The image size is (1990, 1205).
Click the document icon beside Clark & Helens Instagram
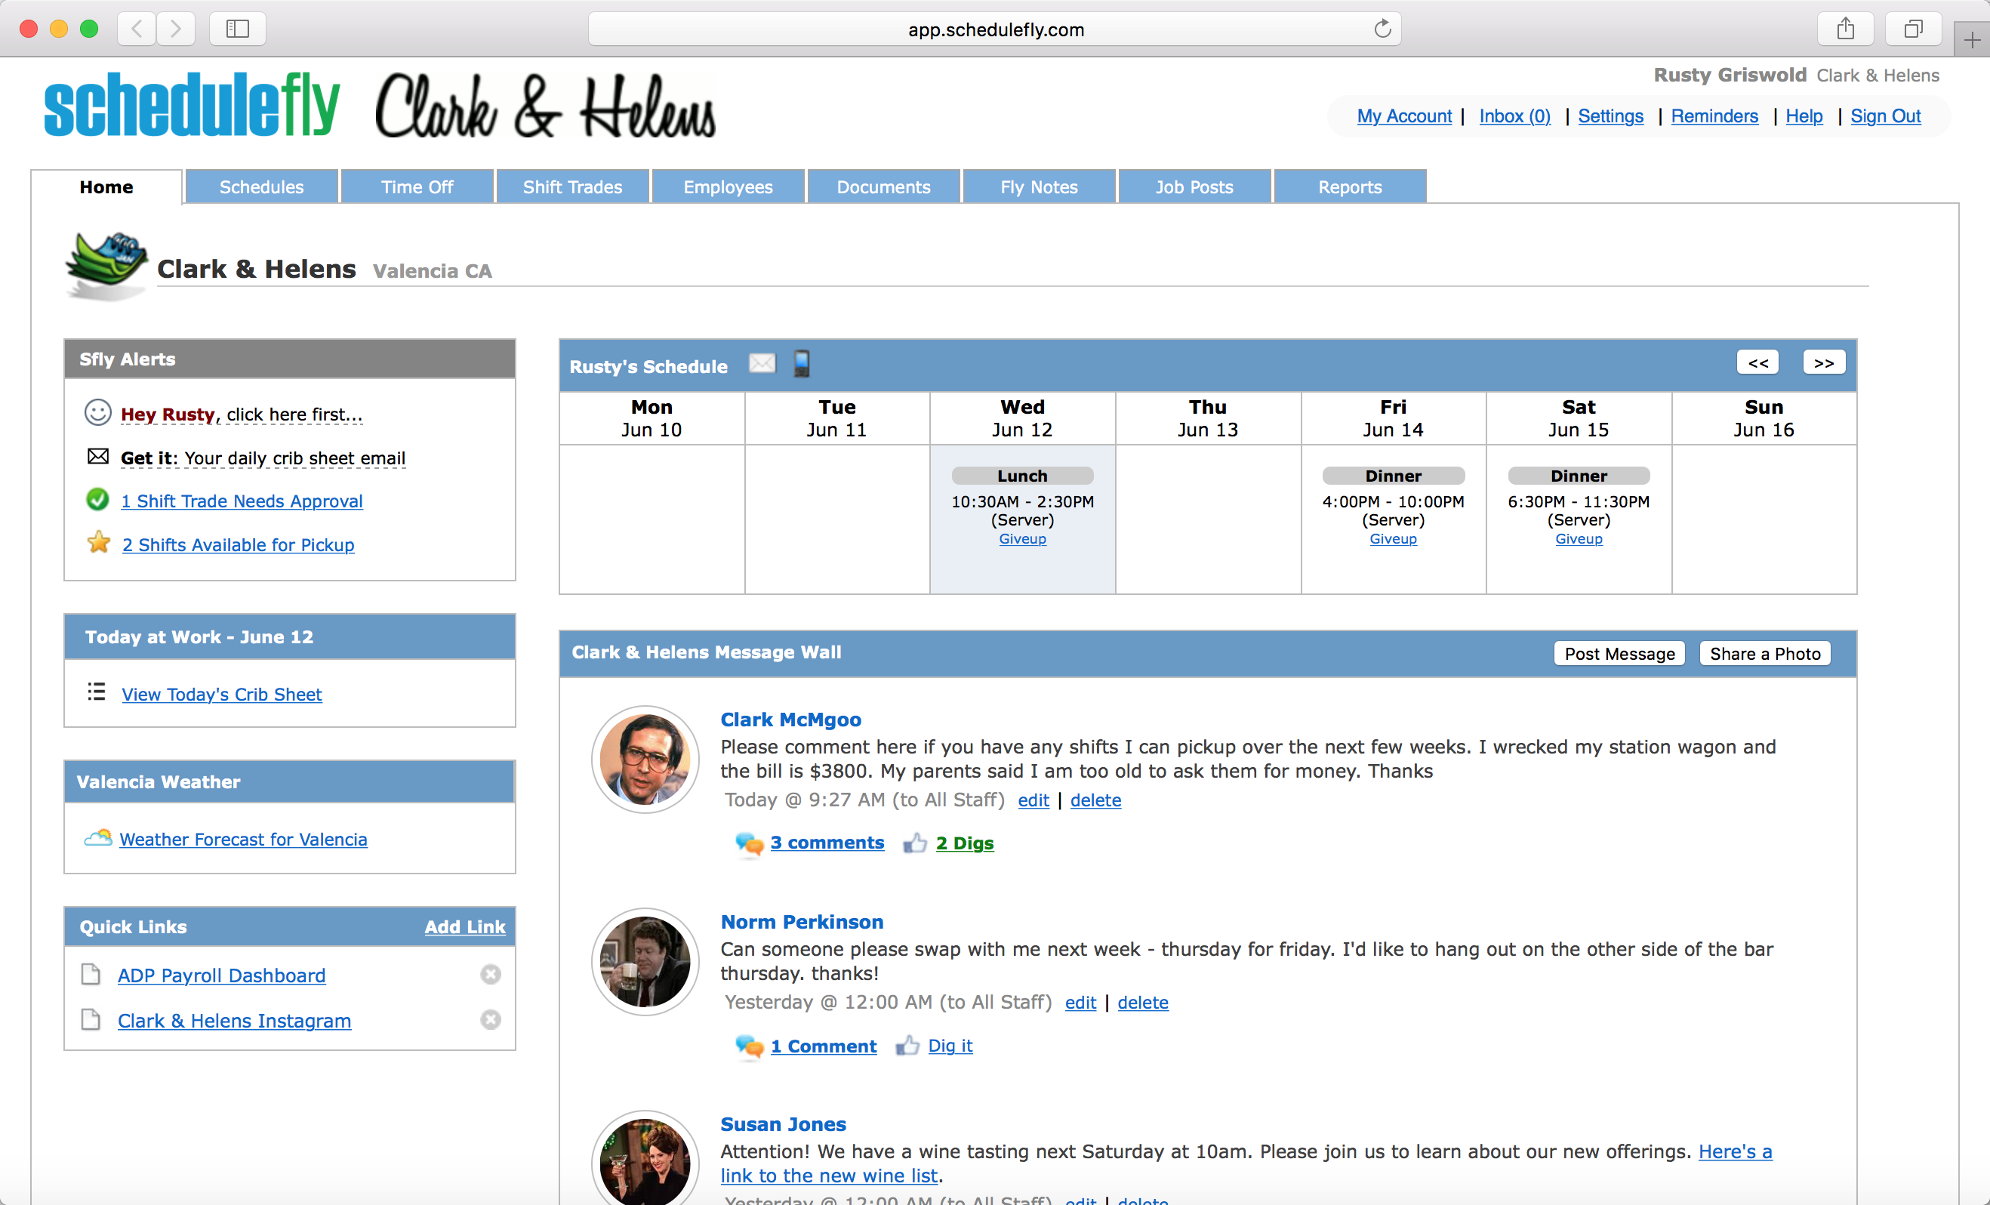(91, 1020)
